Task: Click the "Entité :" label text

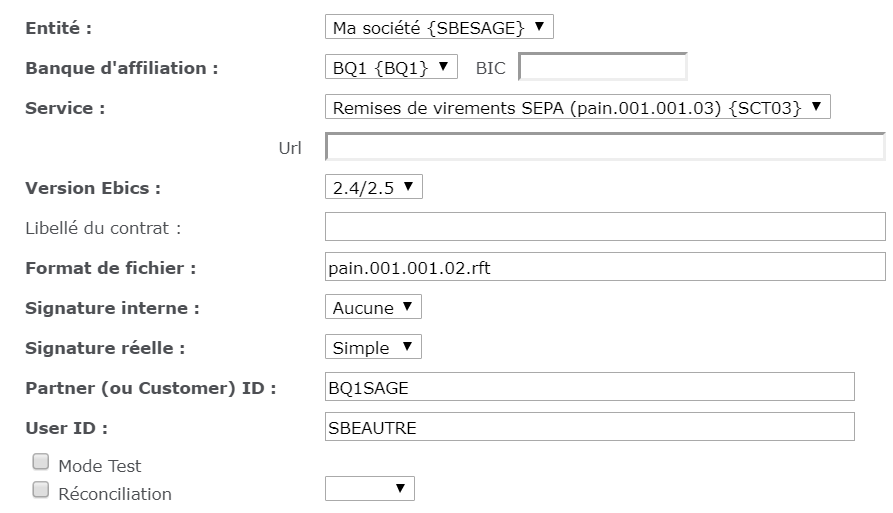Action: pyautogui.click(x=58, y=28)
